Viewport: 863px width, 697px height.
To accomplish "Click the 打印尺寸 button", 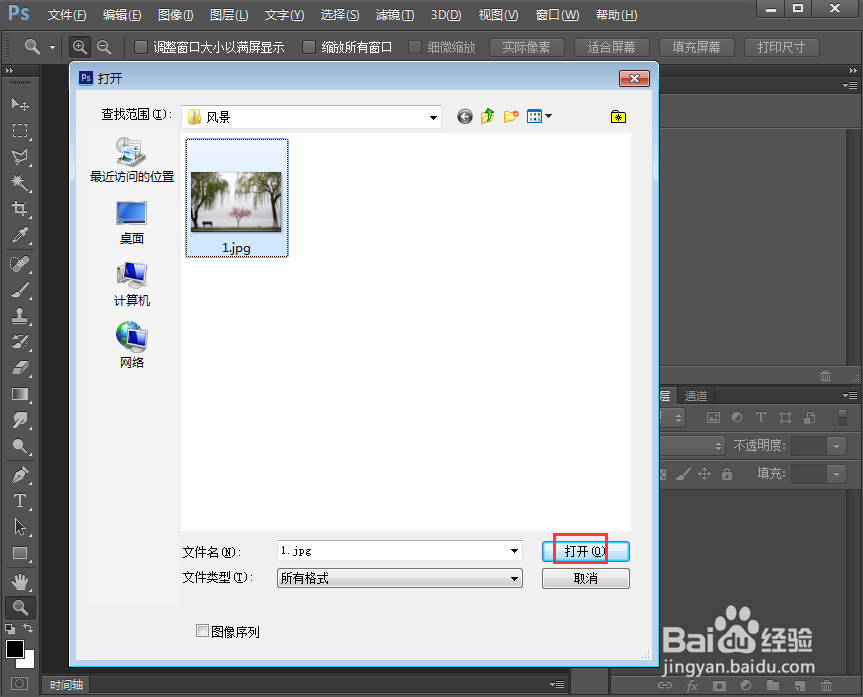I will pyautogui.click(x=782, y=47).
